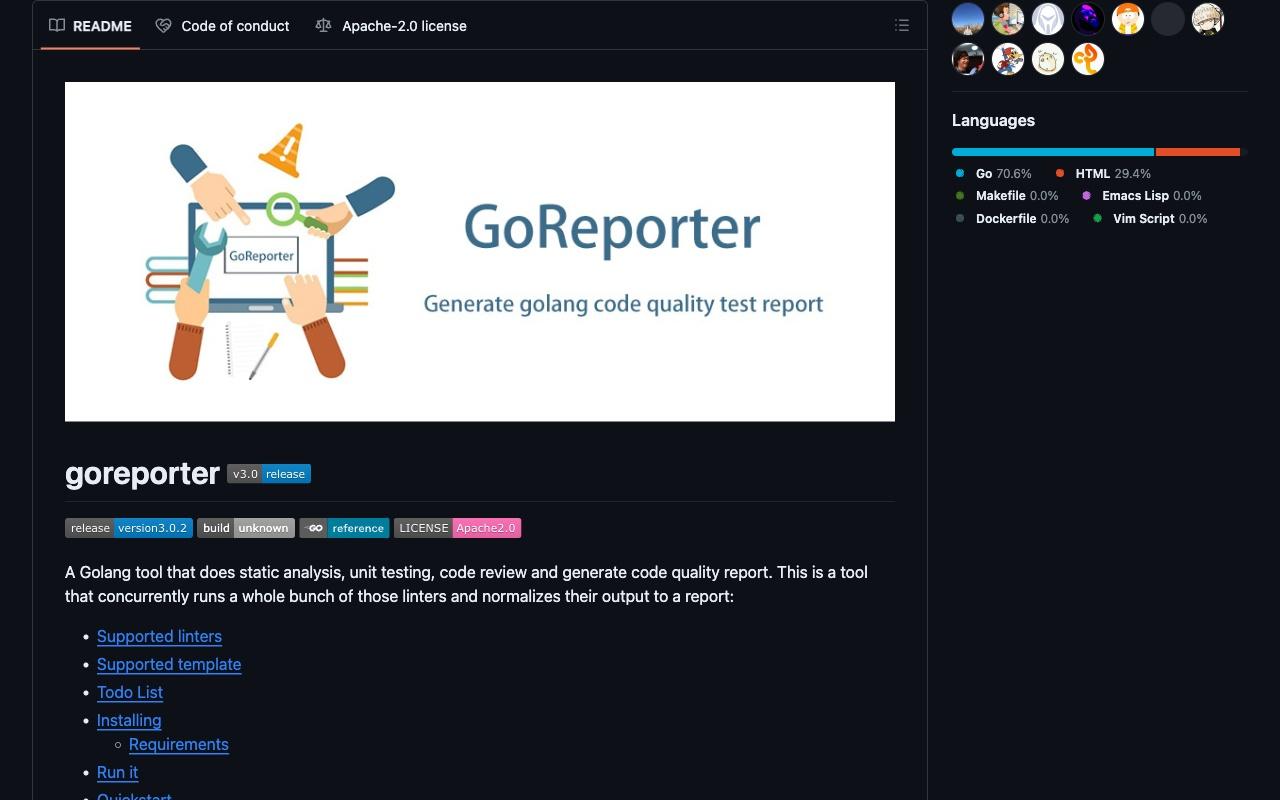The image size is (1280, 800).
Task: Click the cream cat-face contributor avatar
Action: point(1048,59)
